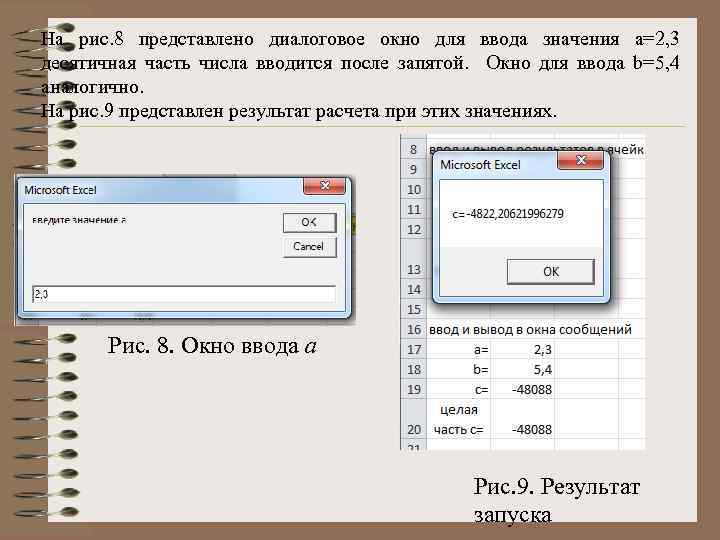This screenshot has width=720, height=540.
Task: Select row header 10
Action: [x=413, y=190]
